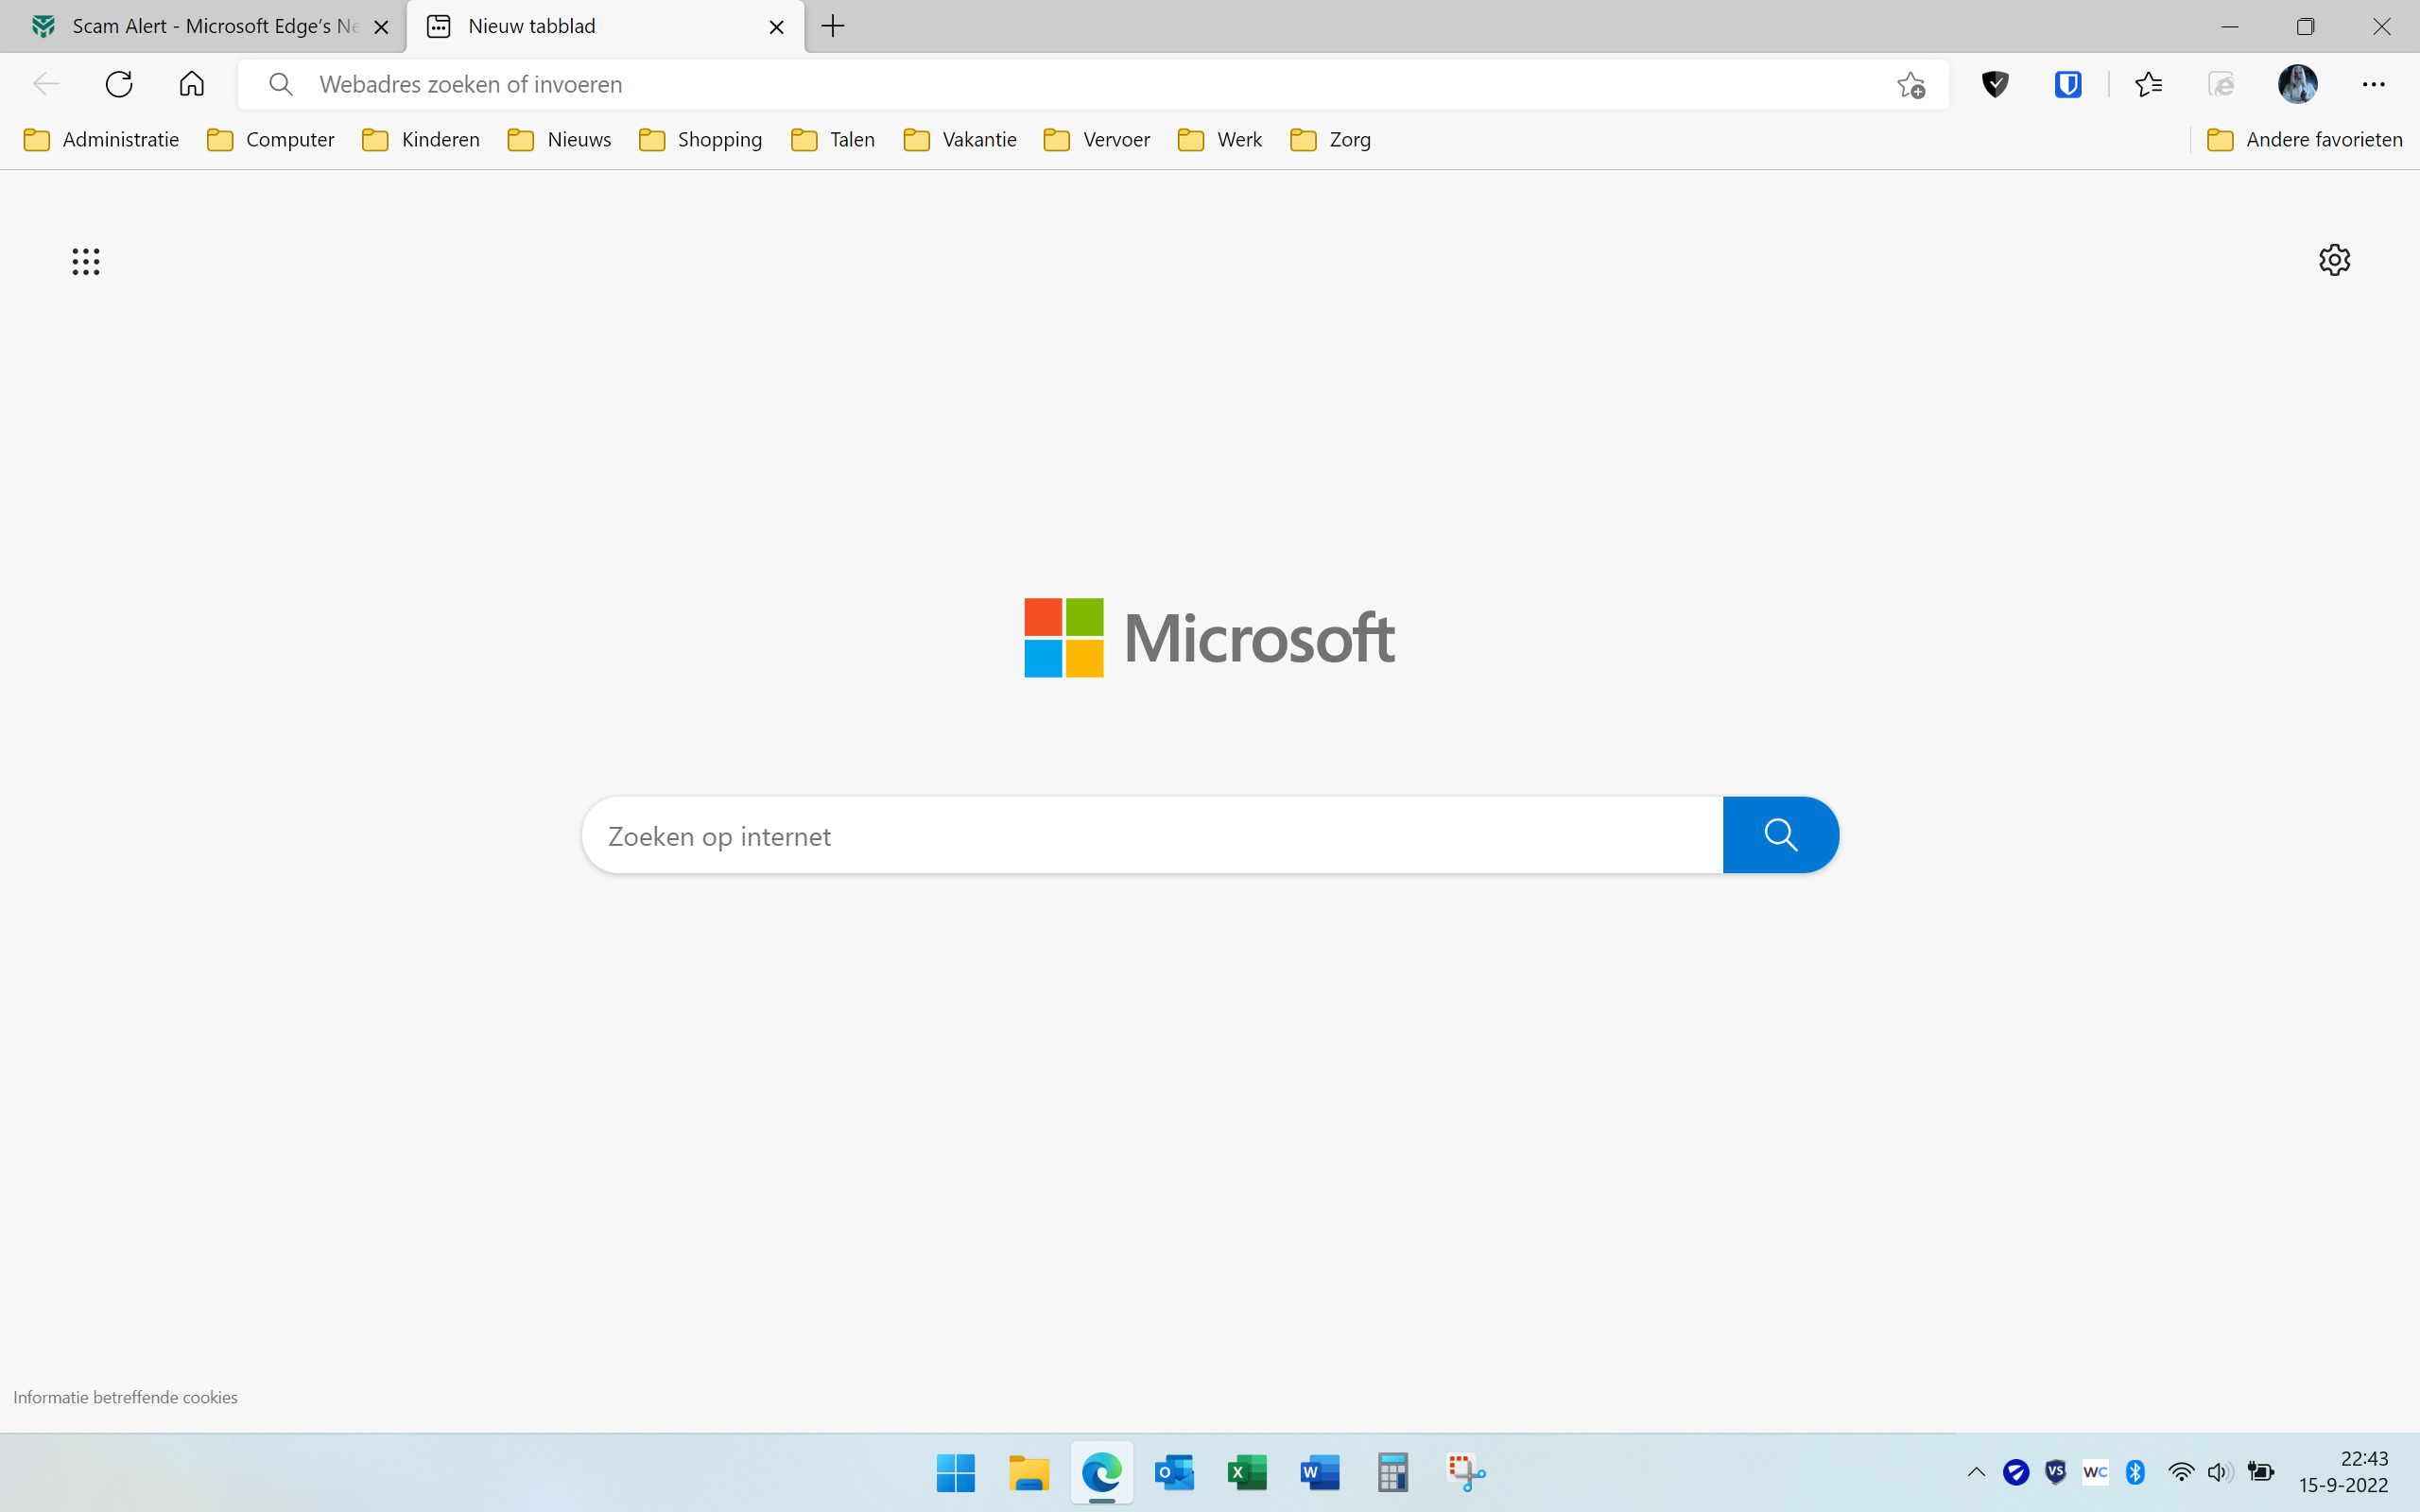Launch Excel from the taskbar
The width and height of the screenshot is (2420, 1512).
pyautogui.click(x=1247, y=1473)
